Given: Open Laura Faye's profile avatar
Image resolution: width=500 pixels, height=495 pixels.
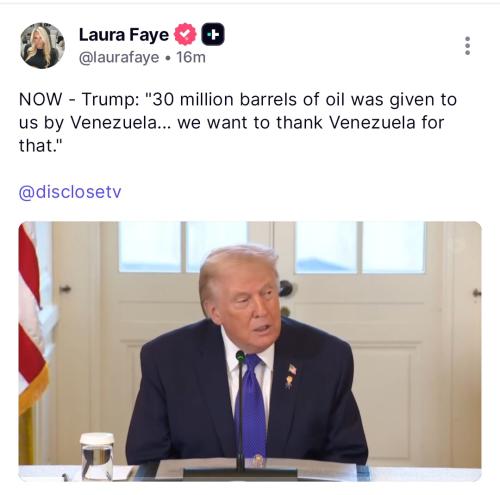Looking at the screenshot, I should (42, 46).
